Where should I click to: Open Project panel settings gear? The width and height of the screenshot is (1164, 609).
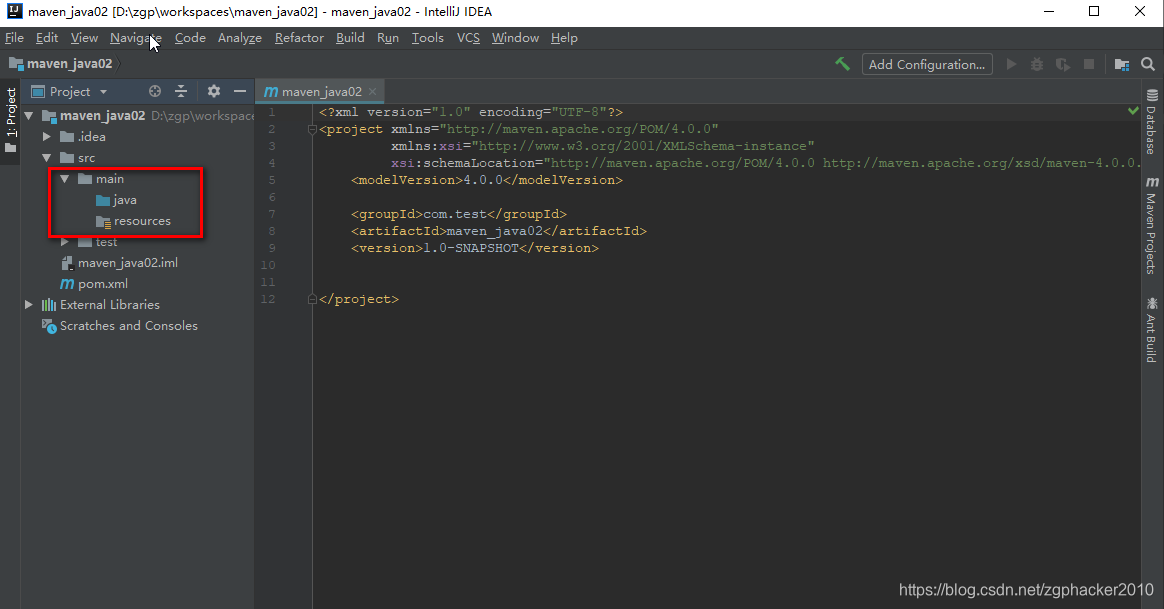(214, 91)
